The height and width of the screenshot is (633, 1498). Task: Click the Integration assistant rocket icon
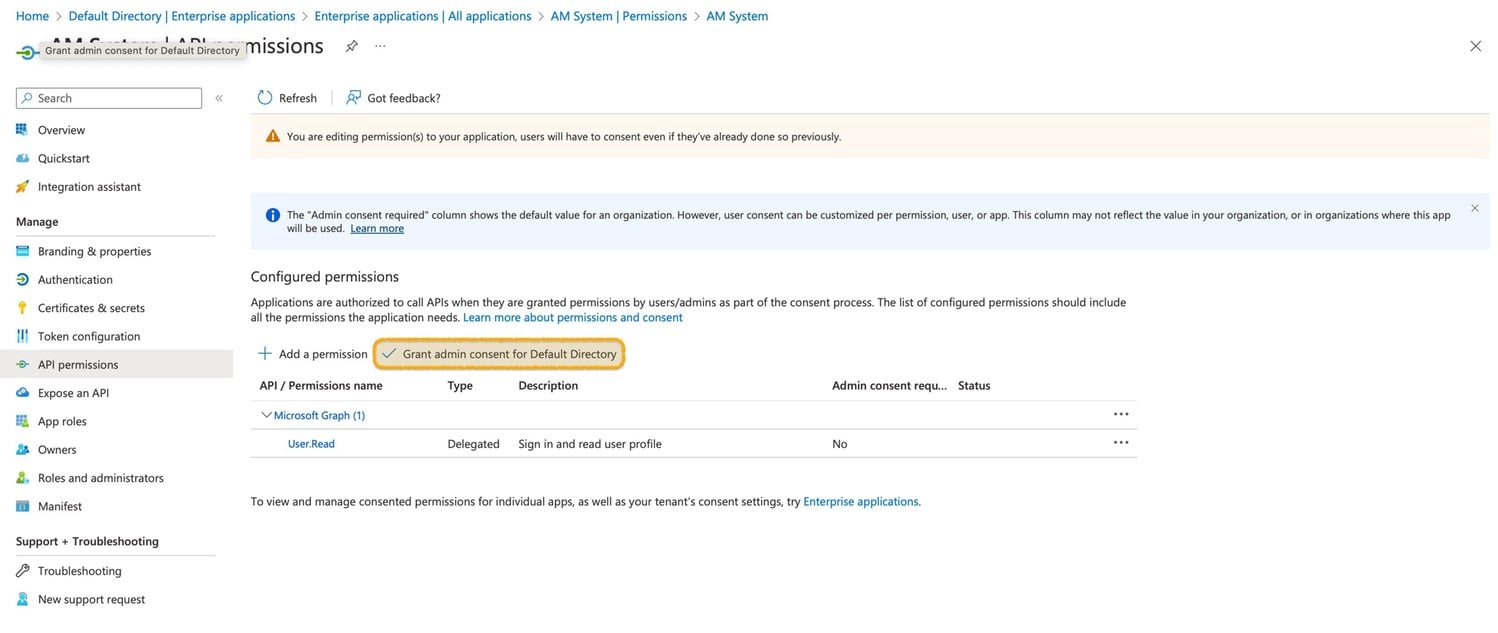pyautogui.click(x=21, y=186)
